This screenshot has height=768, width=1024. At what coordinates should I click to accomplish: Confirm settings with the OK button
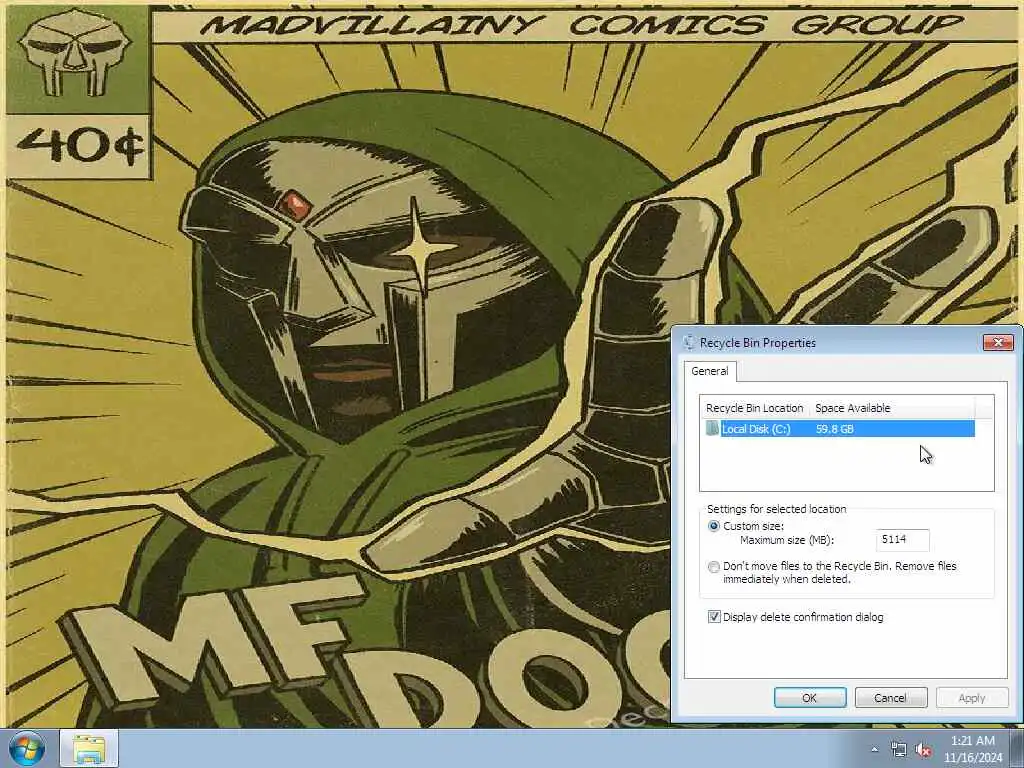tap(810, 697)
